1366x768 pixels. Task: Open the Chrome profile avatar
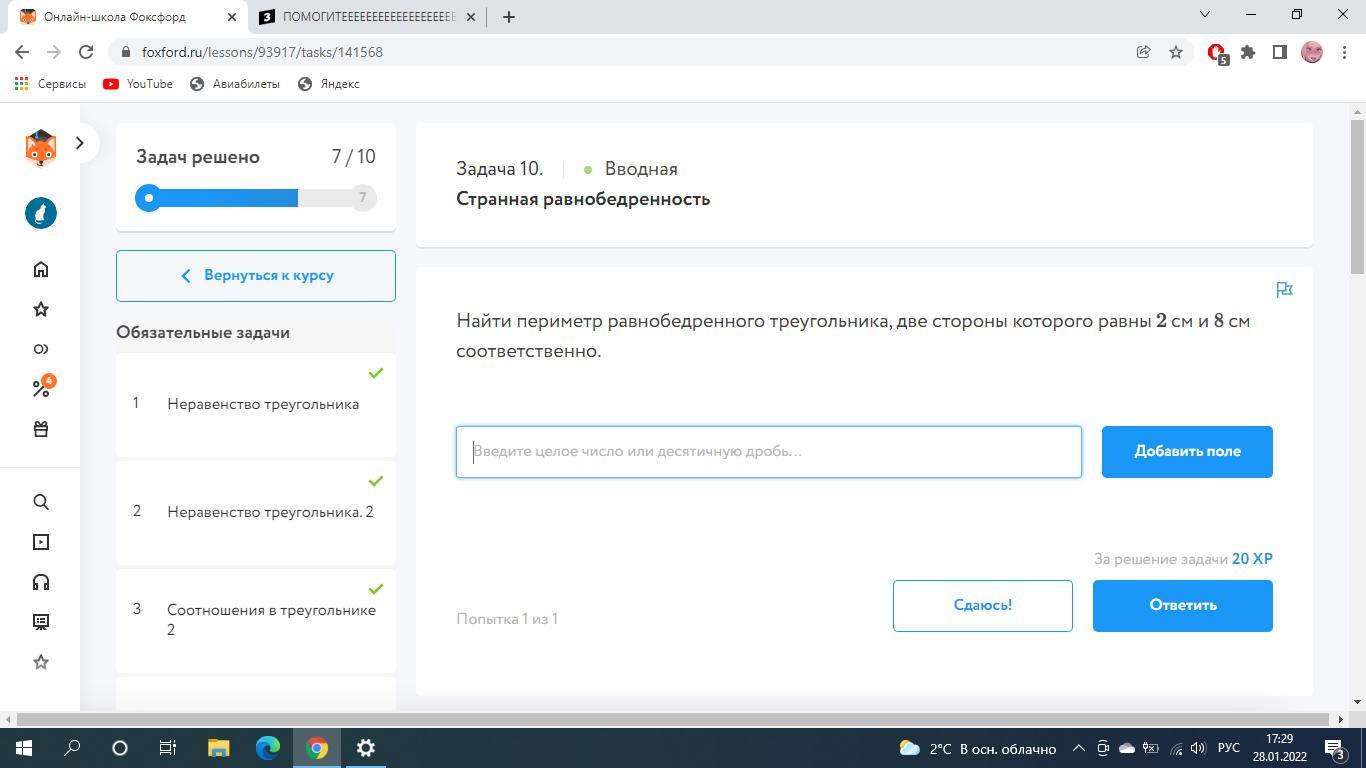(x=1312, y=52)
